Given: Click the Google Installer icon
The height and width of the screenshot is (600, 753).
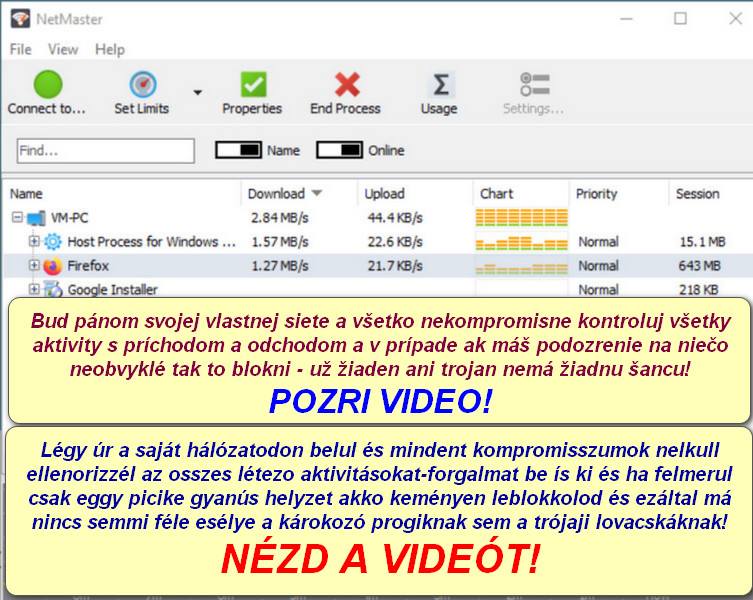Looking at the screenshot, I should click(x=53, y=289).
